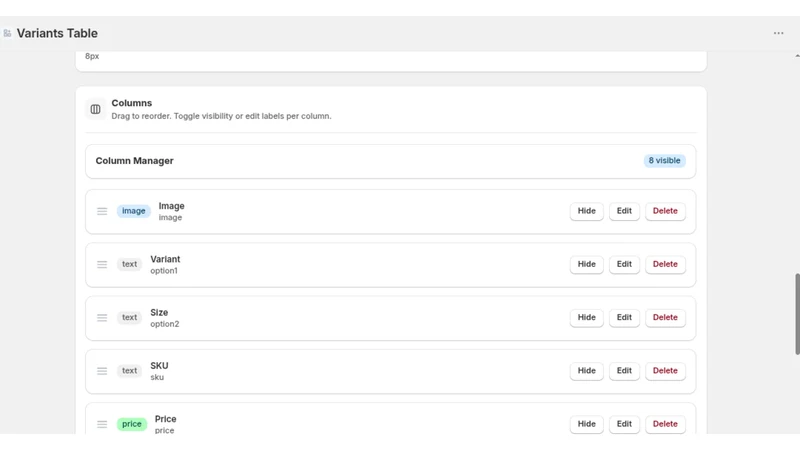Viewport: 800px width, 450px height.
Task: Click the Columns section icon
Action: (95, 109)
